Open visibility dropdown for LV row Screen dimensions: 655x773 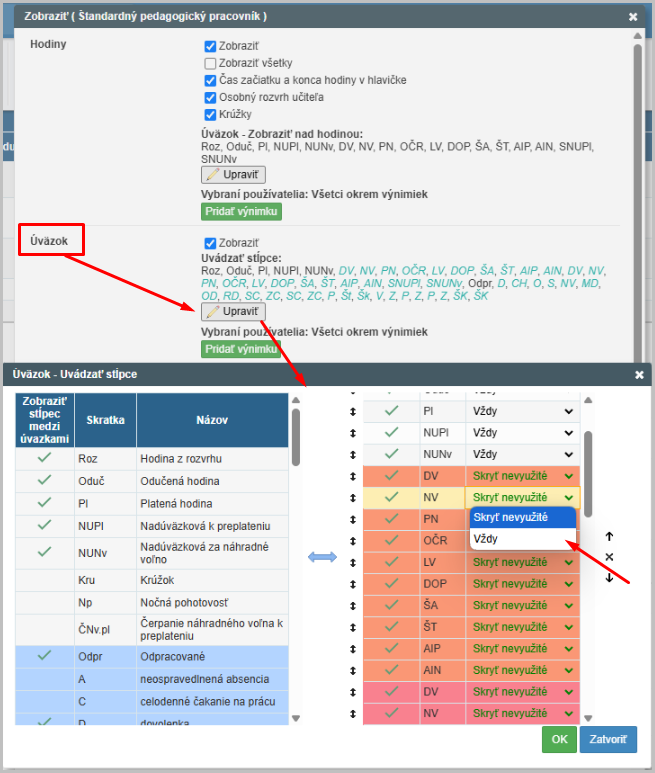522,562
